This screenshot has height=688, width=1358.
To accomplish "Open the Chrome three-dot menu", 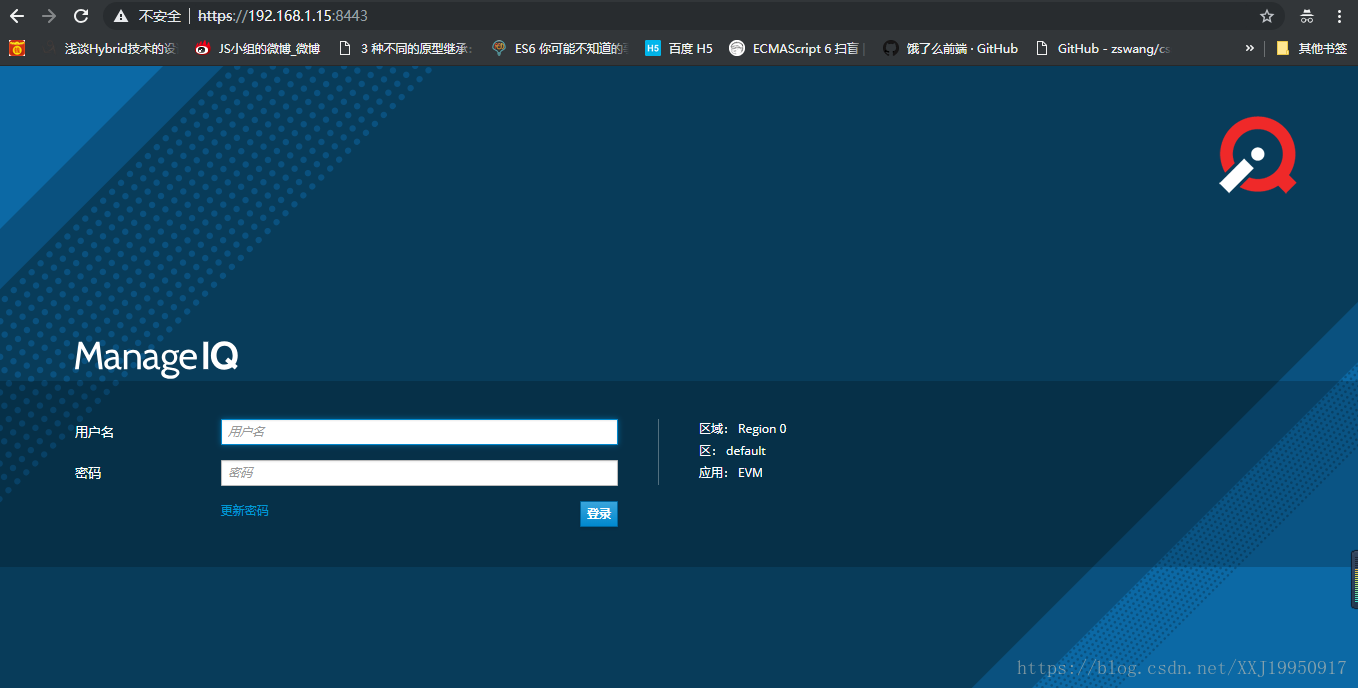I will tap(1339, 16).
